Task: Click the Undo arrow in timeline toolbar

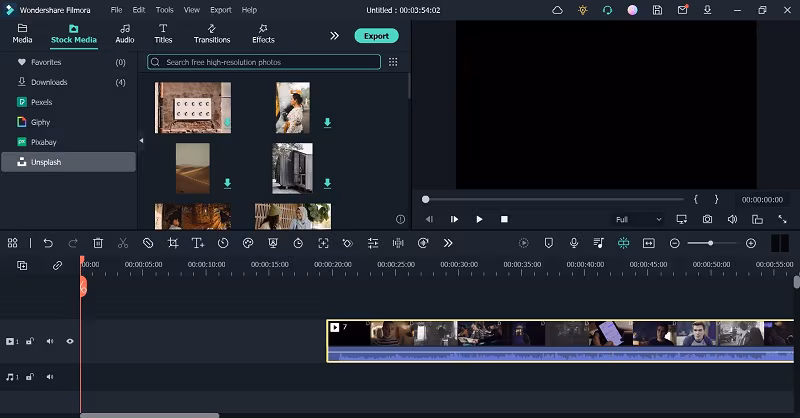Action: coord(47,243)
